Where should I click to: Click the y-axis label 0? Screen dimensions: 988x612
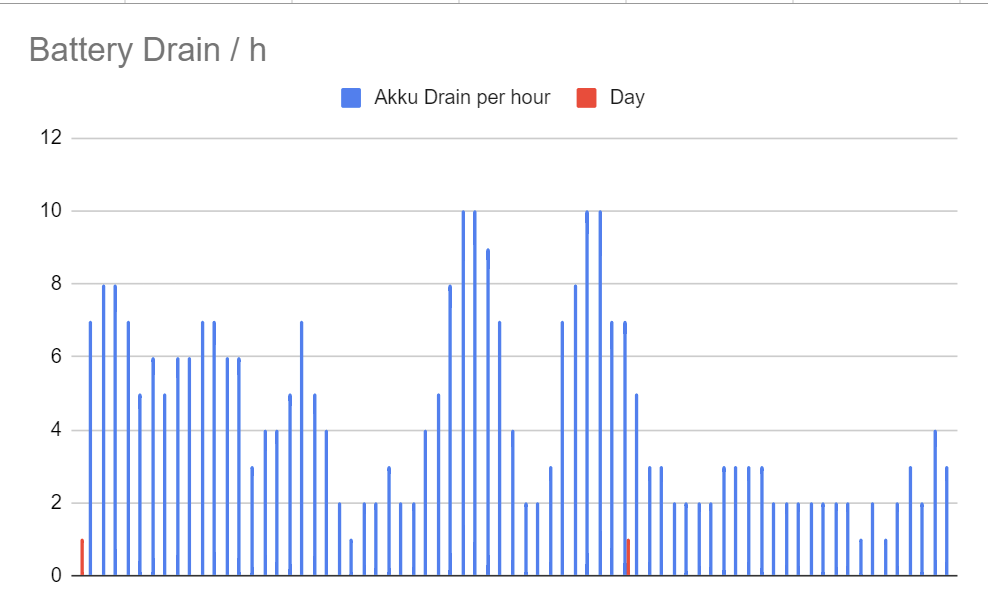[x=55, y=576]
